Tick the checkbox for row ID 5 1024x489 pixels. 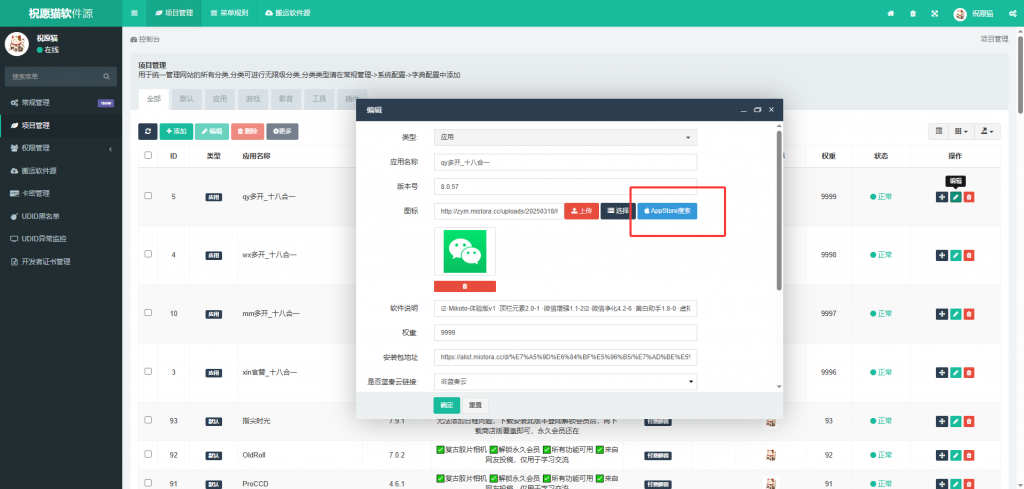pyautogui.click(x=148, y=196)
